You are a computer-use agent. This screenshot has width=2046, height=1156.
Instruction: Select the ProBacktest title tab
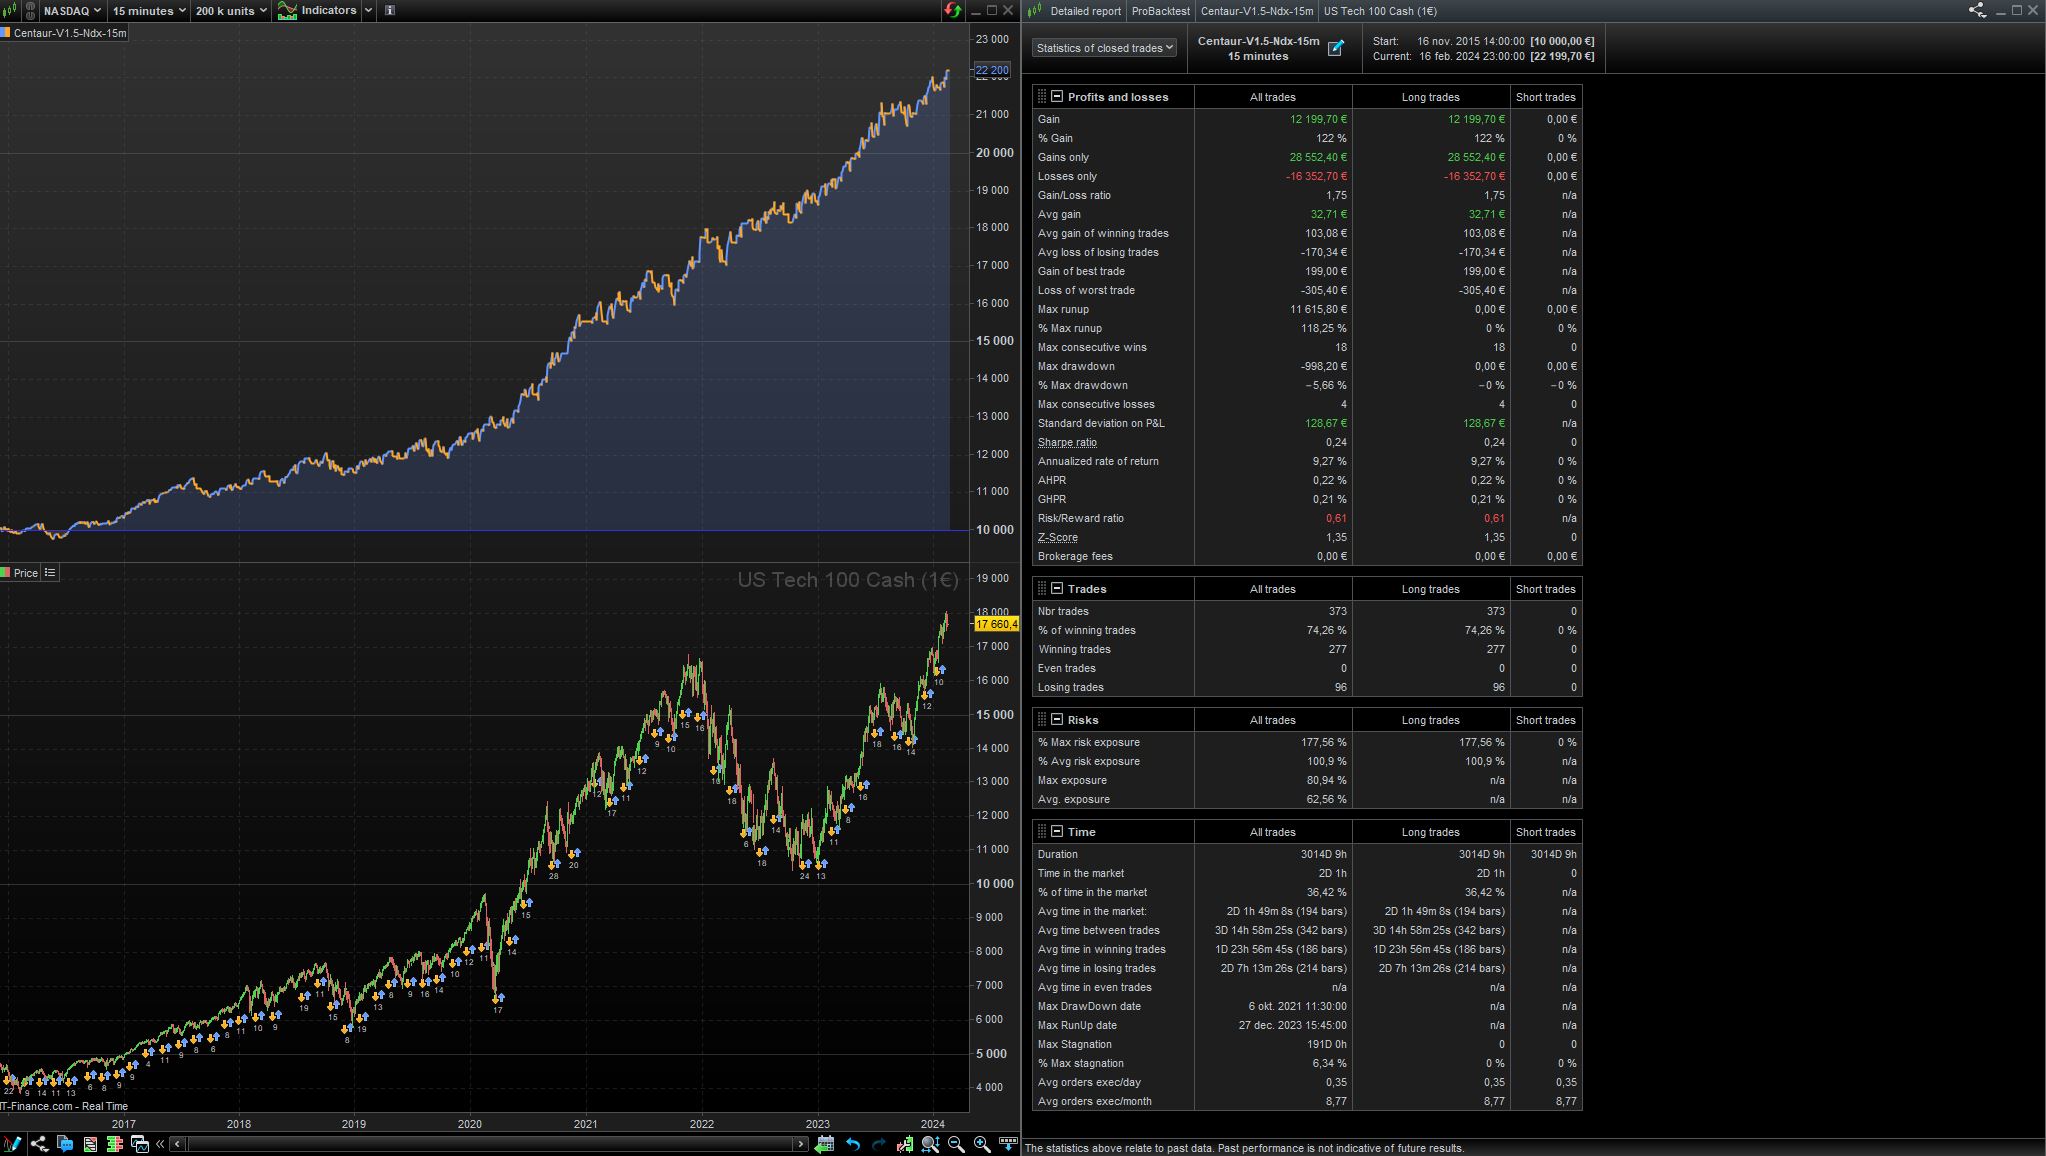point(1160,11)
